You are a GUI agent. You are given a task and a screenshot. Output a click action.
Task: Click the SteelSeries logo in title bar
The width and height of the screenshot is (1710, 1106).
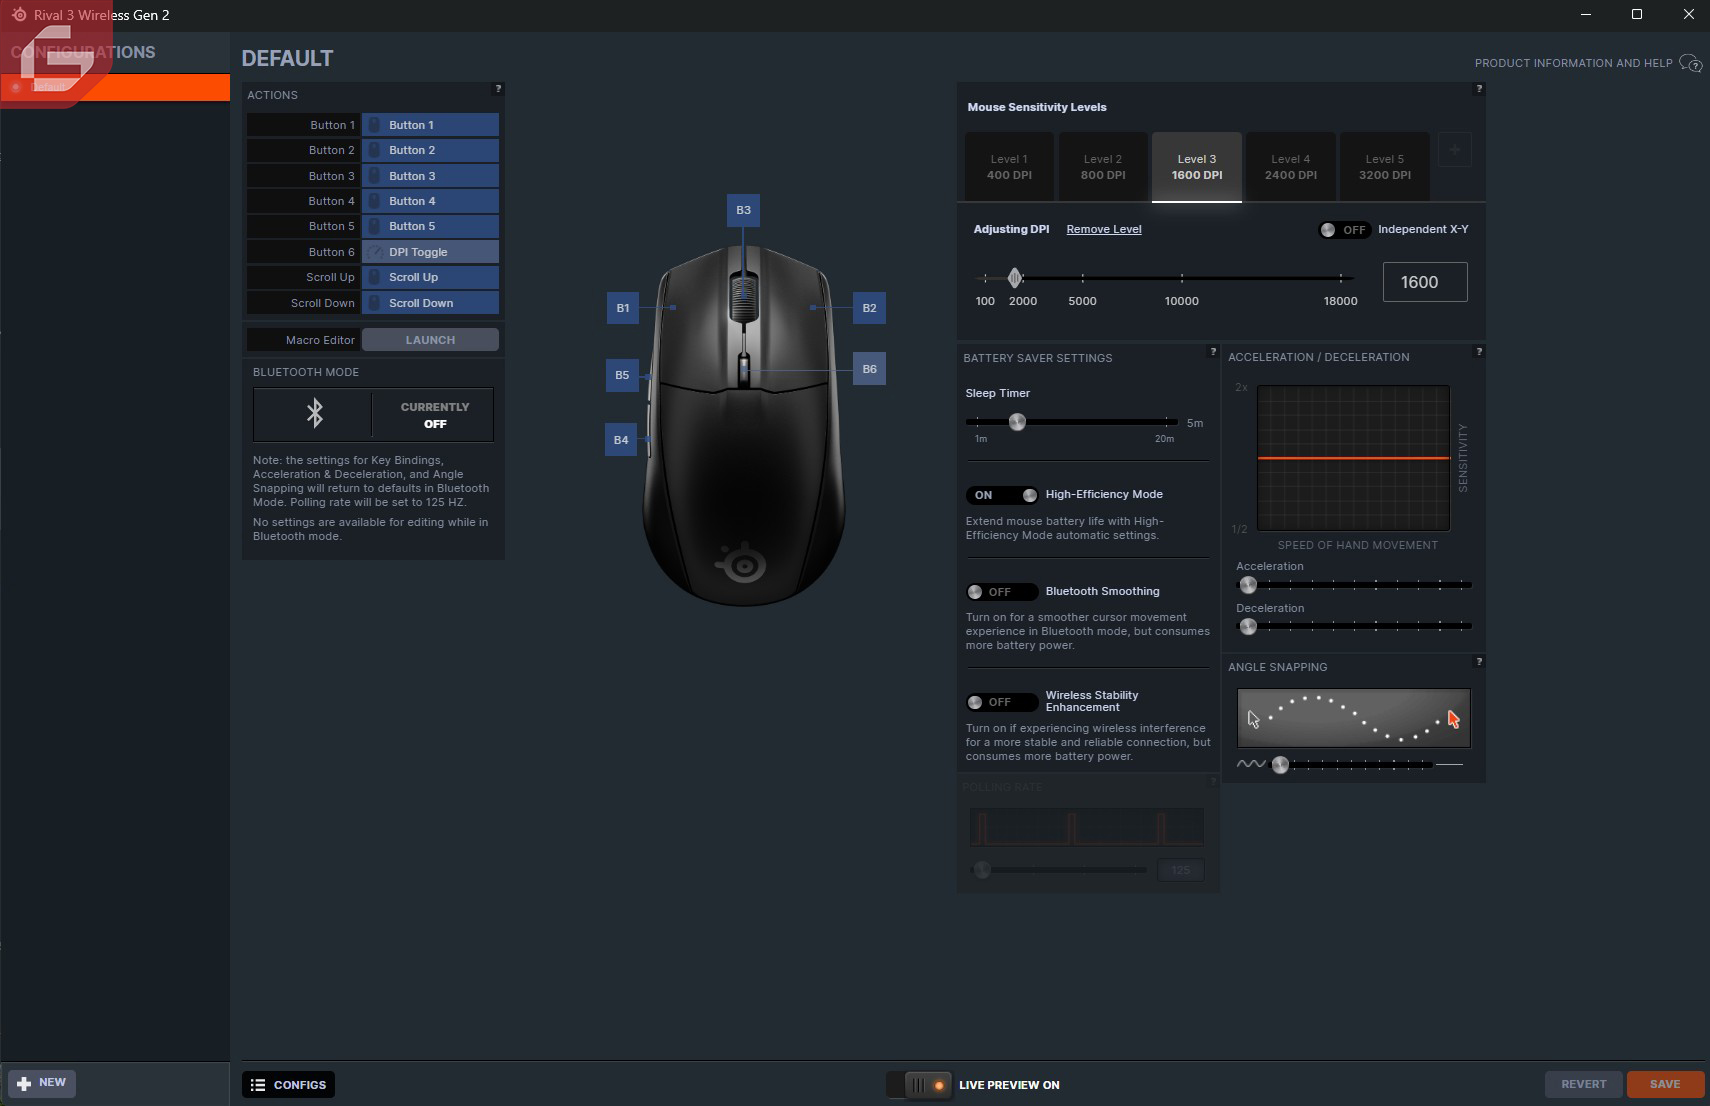click(x=19, y=15)
